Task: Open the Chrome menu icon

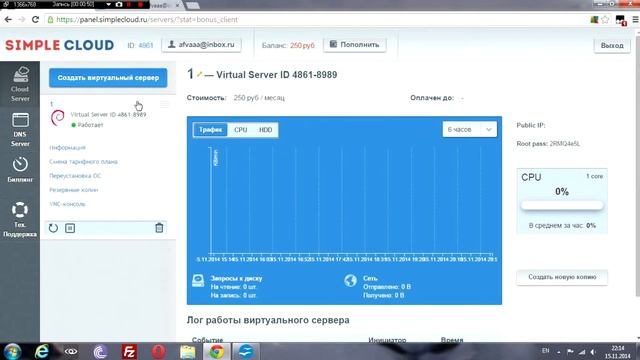Action: [x=635, y=19]
